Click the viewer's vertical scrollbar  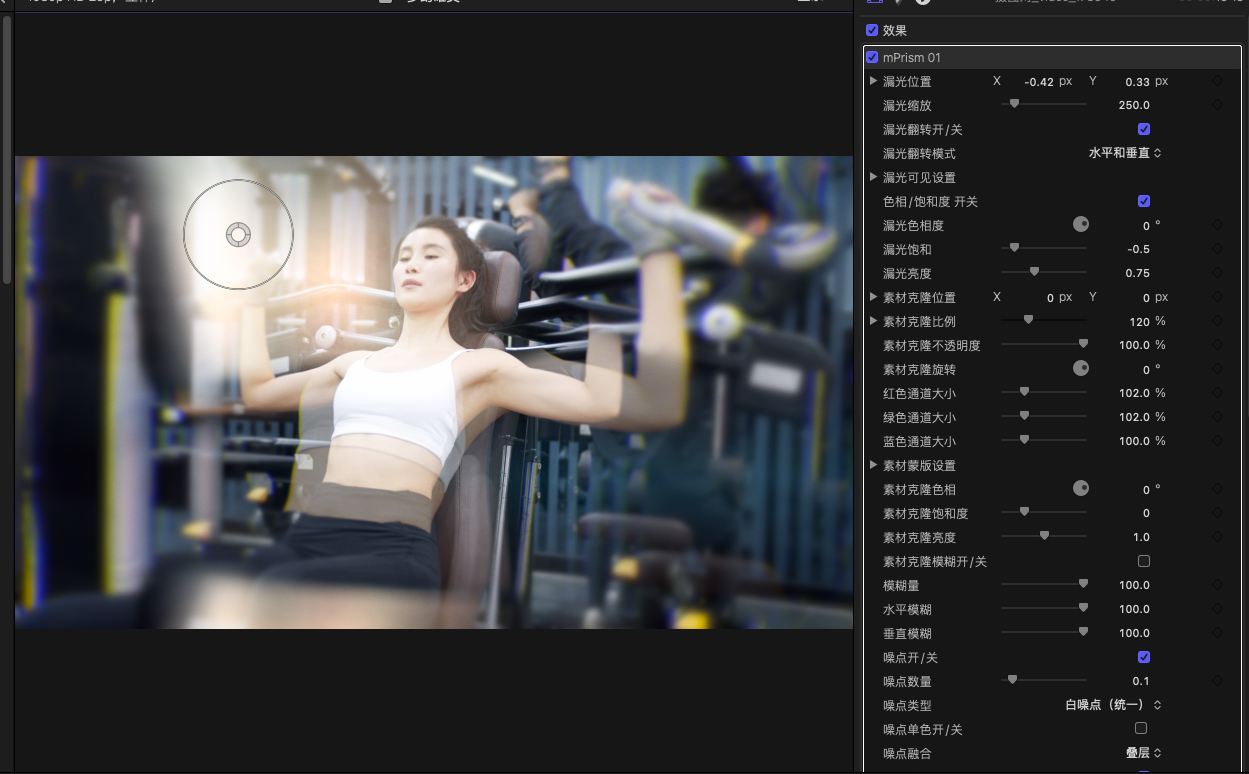pos(7,150)
